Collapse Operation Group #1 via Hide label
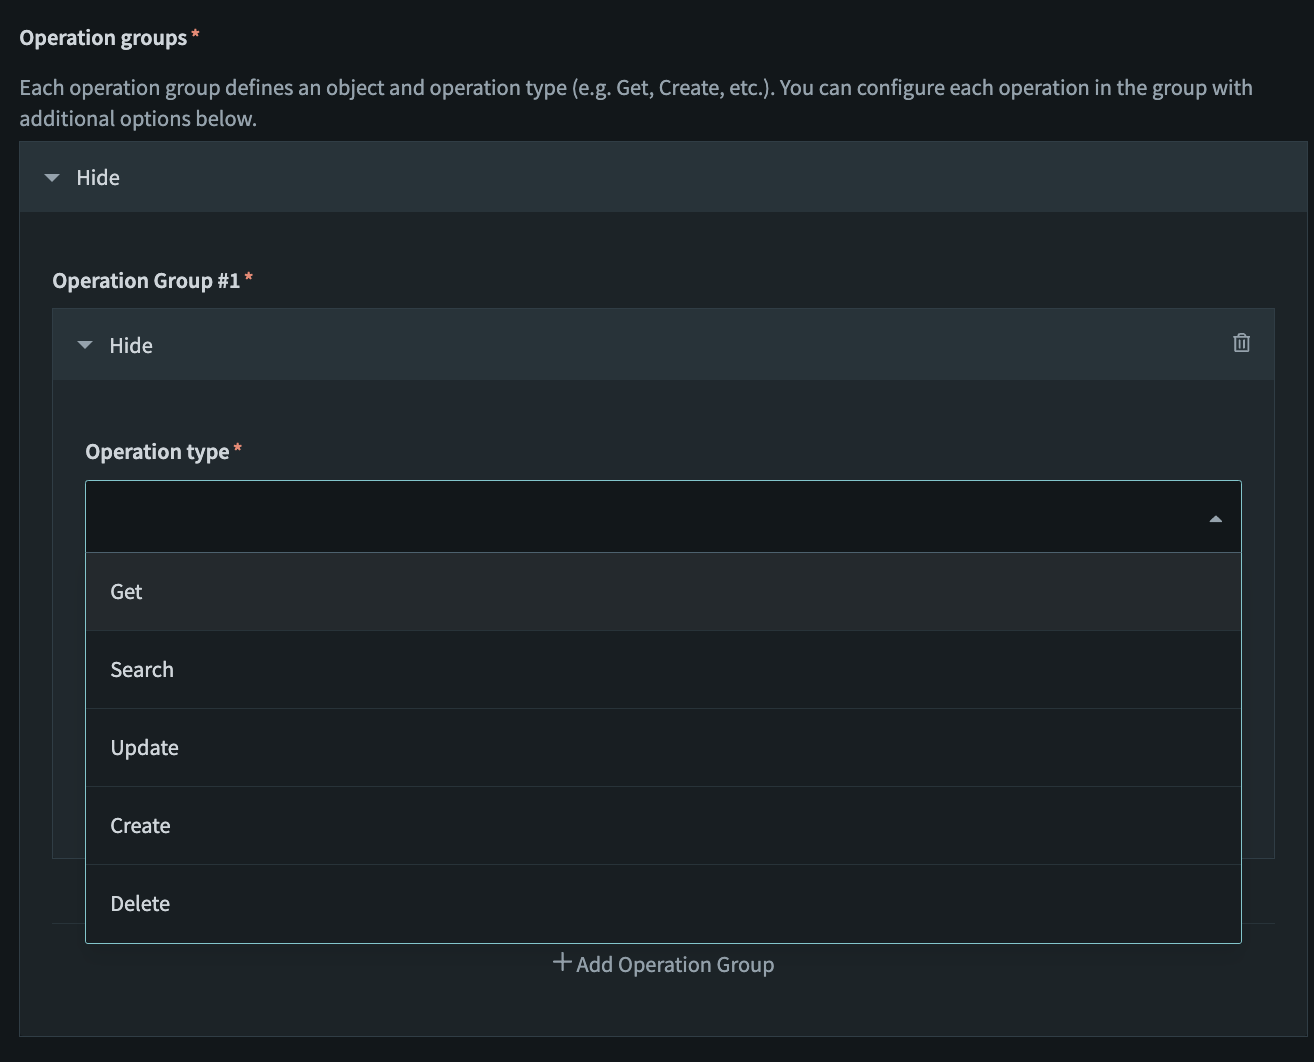 click(x=131, y=346)
